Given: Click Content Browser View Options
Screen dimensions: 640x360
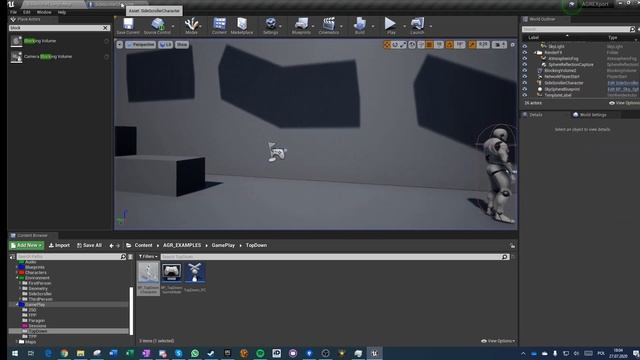Looking at the screenshot, I should coord(498,341).
